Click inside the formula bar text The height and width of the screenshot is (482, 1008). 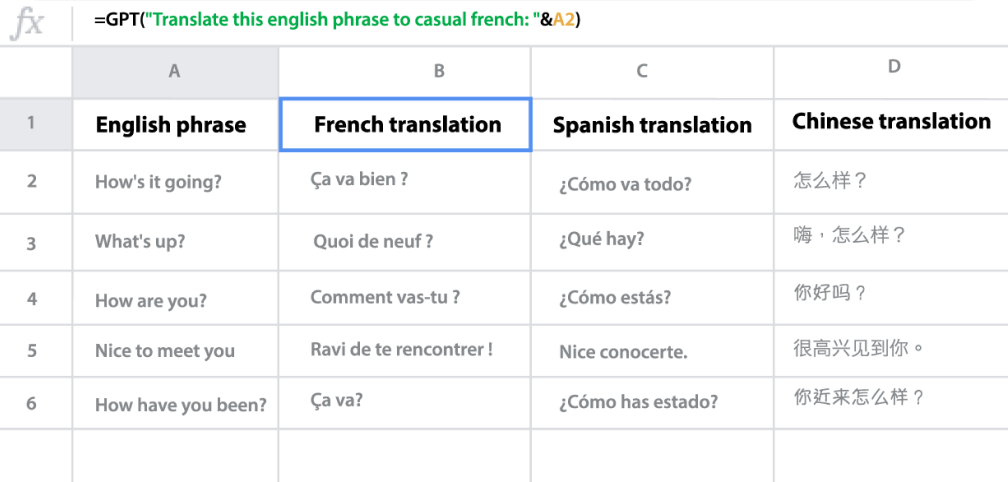click(338, 21)
